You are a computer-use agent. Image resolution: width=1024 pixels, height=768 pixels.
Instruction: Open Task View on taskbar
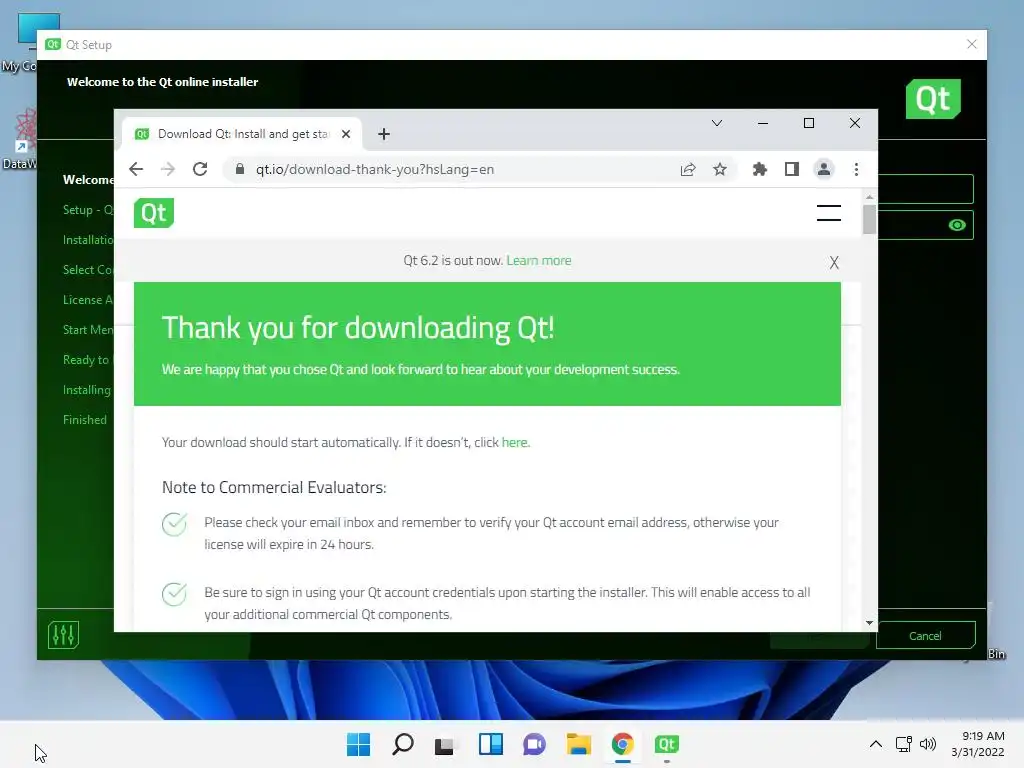coord(445,744)
